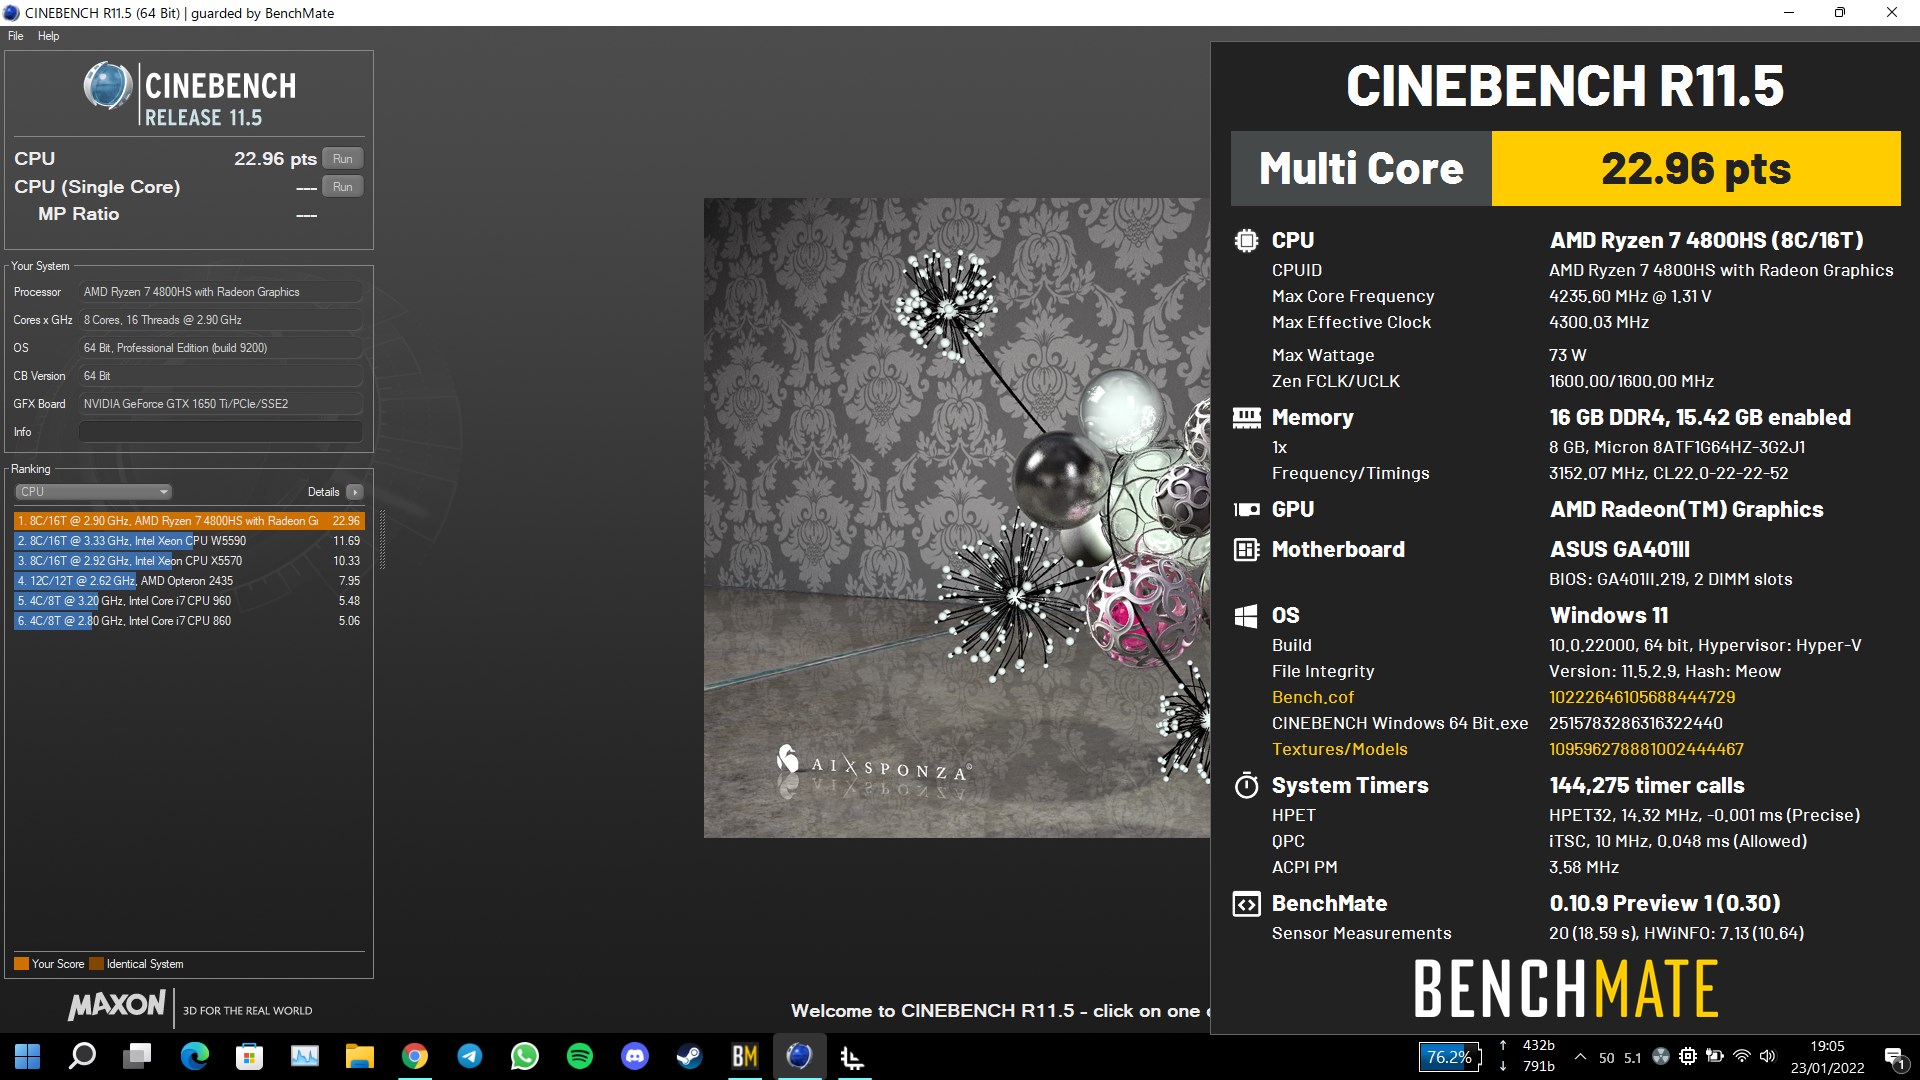1920x1080 pixels.
Task: Open the Help menu
Action: tap(48, 36)
